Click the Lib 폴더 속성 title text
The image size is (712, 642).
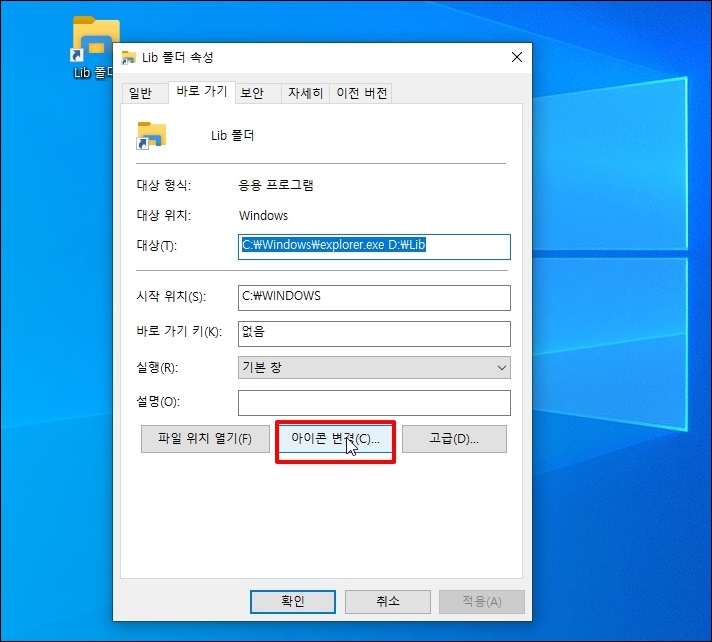[x=178, y=58]
